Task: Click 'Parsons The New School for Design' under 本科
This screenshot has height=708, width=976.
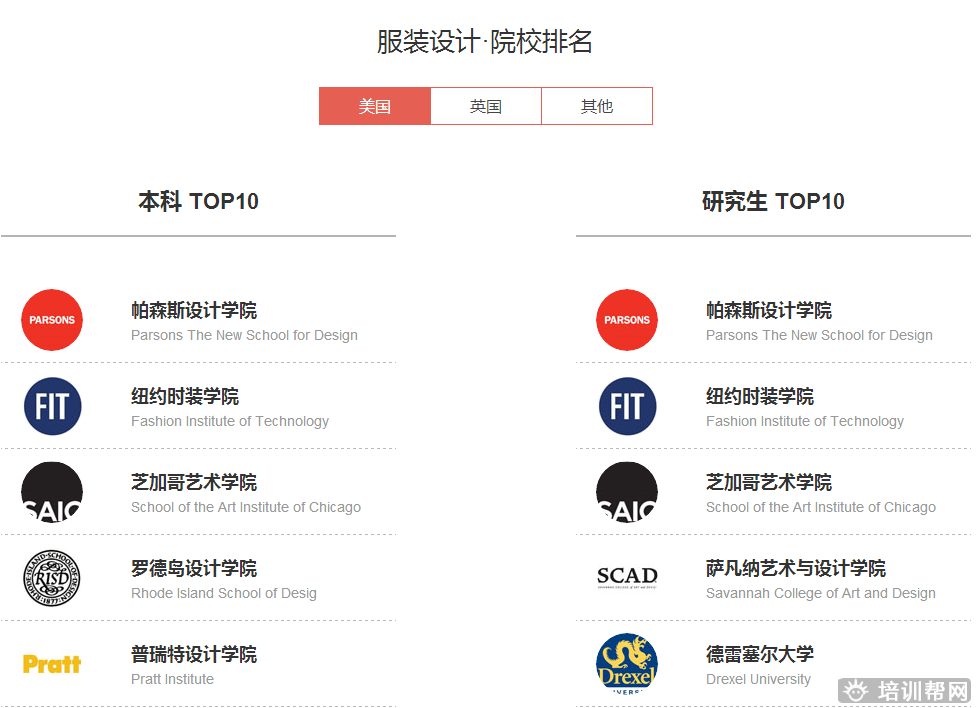Action: pos(244,336)
